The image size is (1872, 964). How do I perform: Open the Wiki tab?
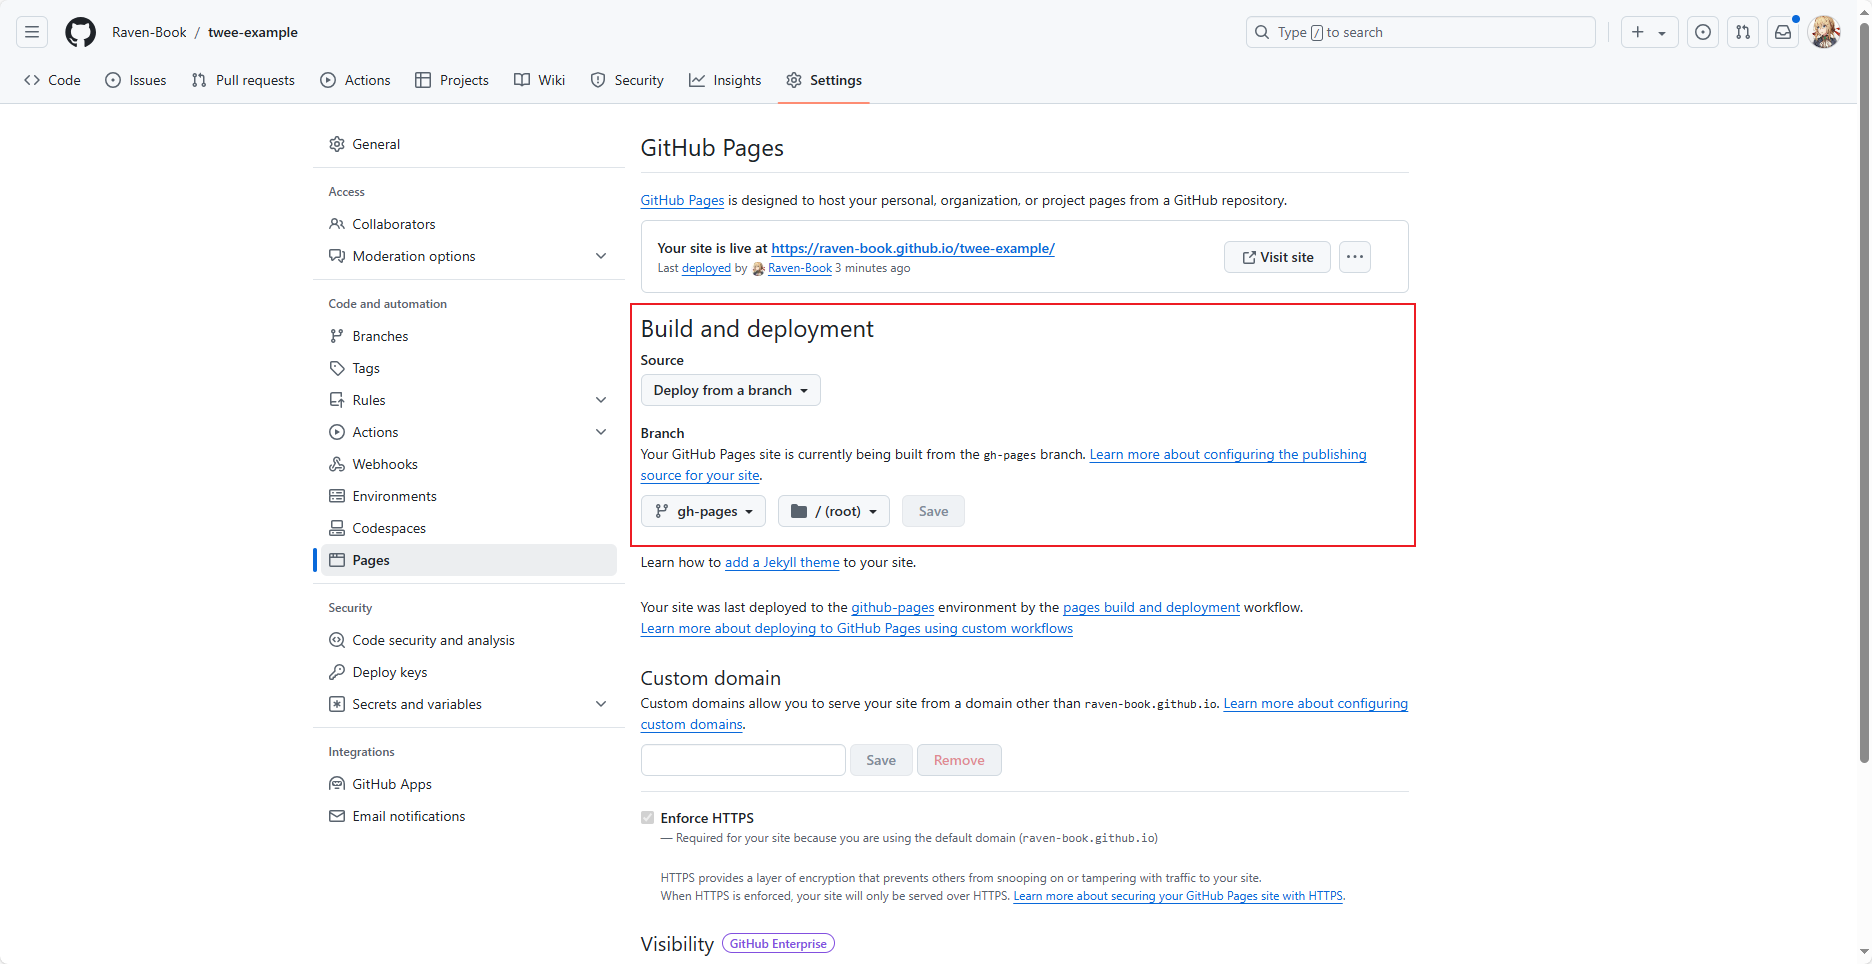coord(540,80)
